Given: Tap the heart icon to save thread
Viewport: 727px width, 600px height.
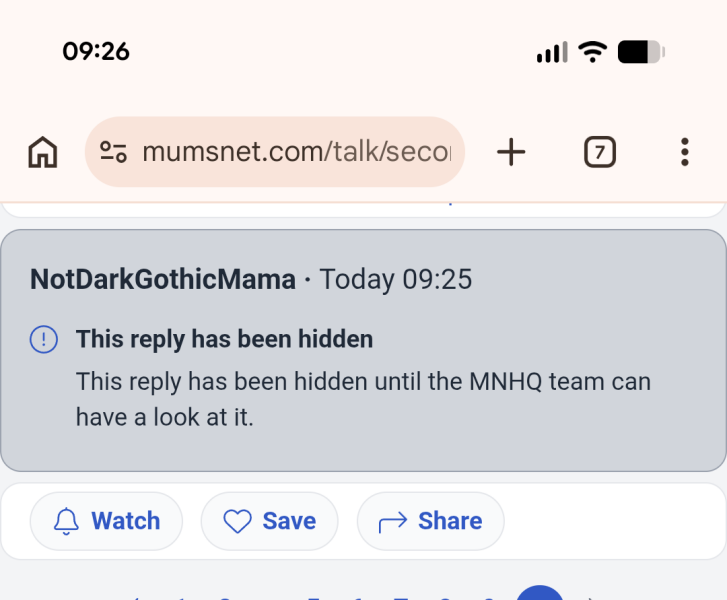Looking at the screenshot, I should [x=237, y=521].
